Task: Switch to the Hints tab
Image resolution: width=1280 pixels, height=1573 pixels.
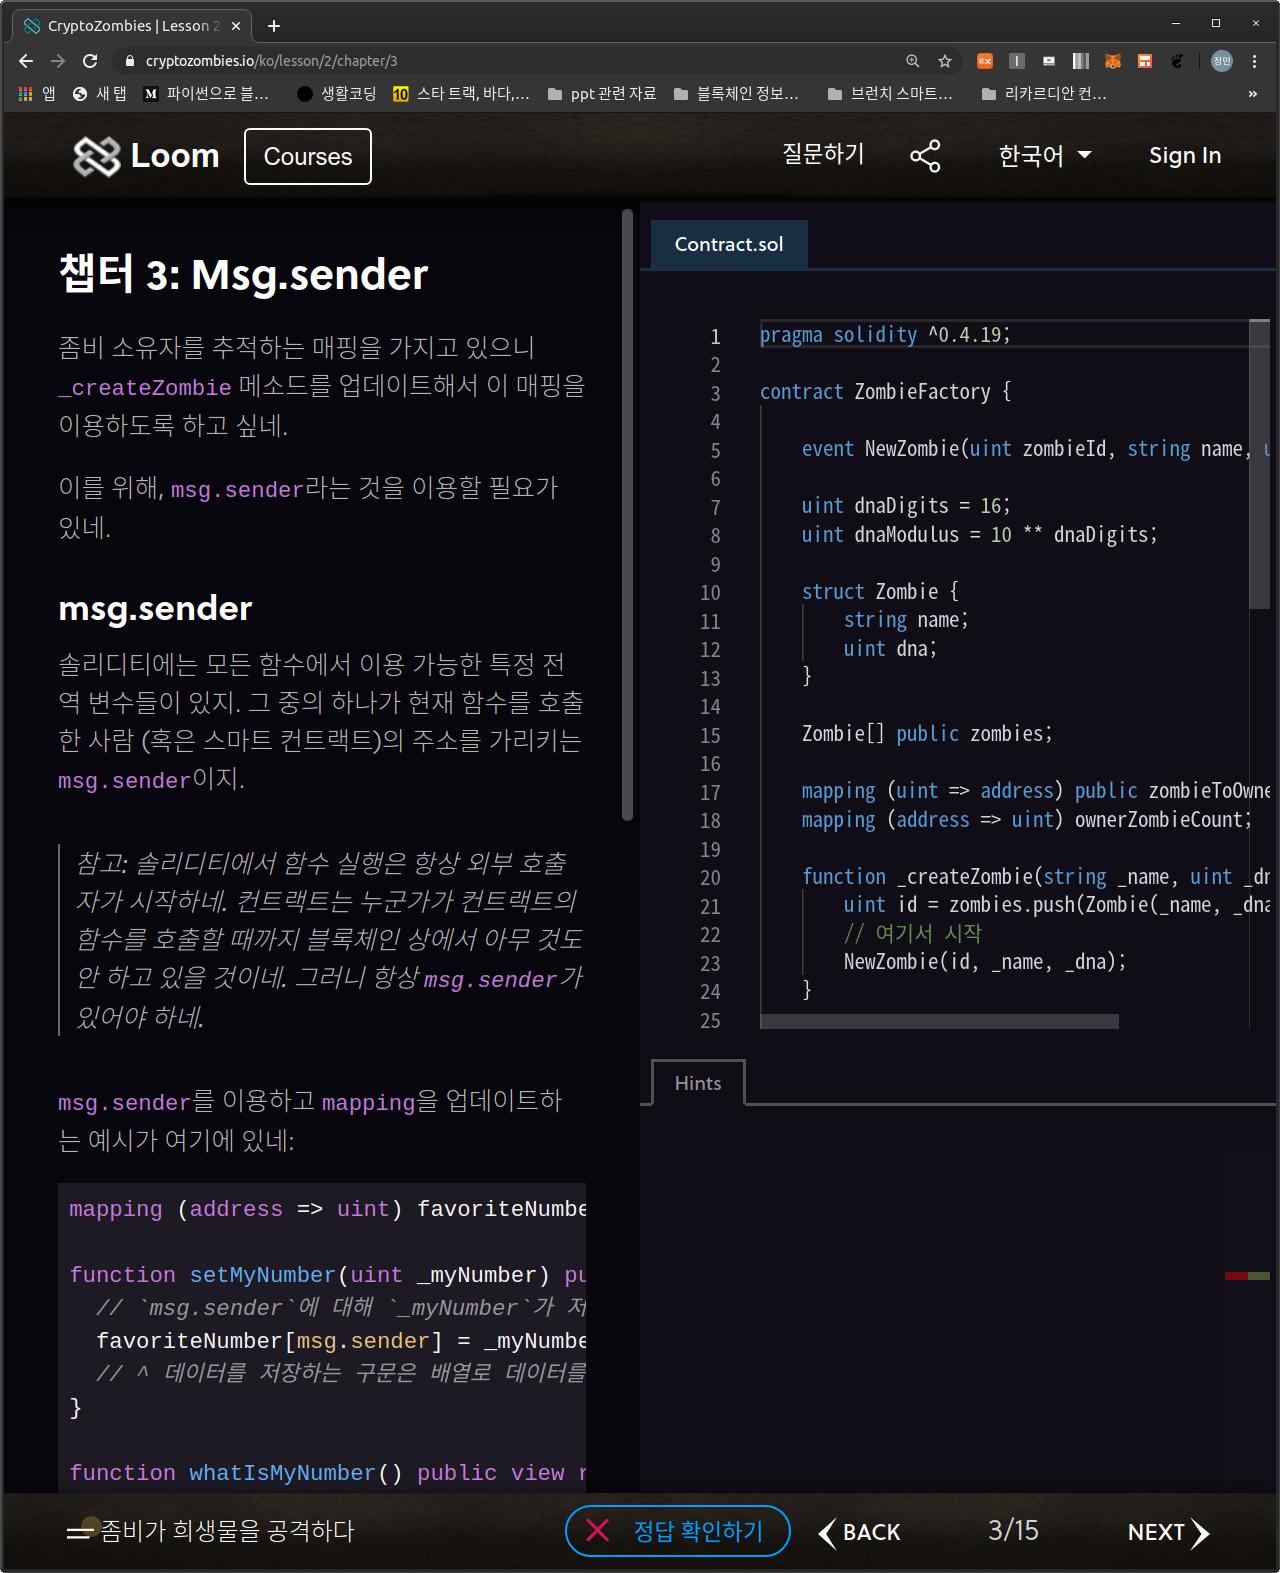Action: (x=698, y=1083)
